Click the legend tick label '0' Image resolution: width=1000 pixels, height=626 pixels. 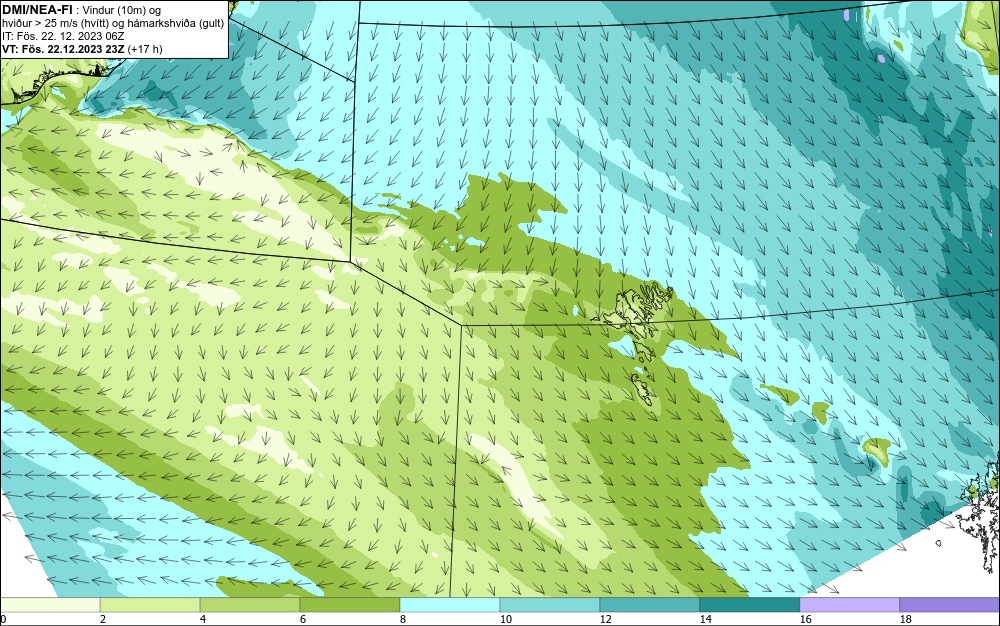[3, 619]
